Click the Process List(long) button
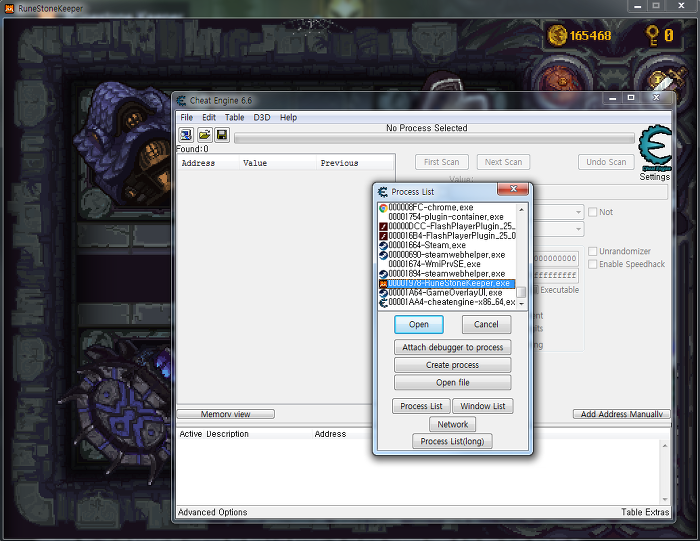 (x=452, y=441)
